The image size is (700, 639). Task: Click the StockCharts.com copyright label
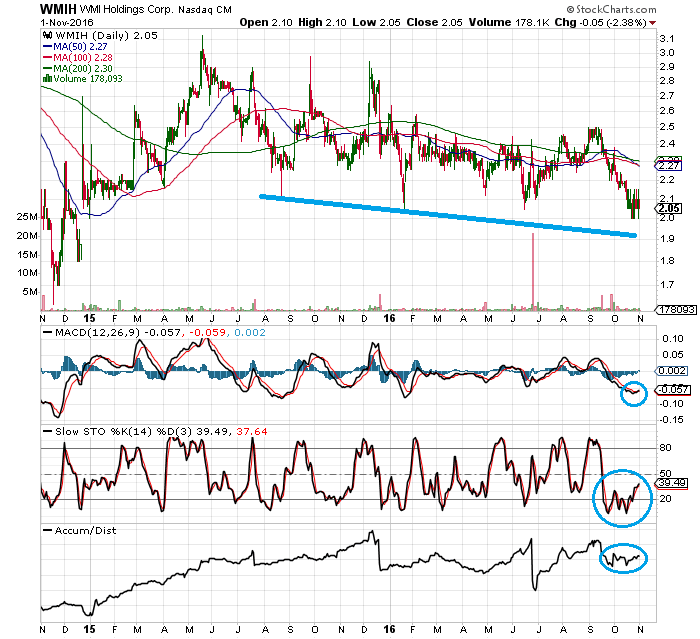pyautogui.click(x=612, y=9)
